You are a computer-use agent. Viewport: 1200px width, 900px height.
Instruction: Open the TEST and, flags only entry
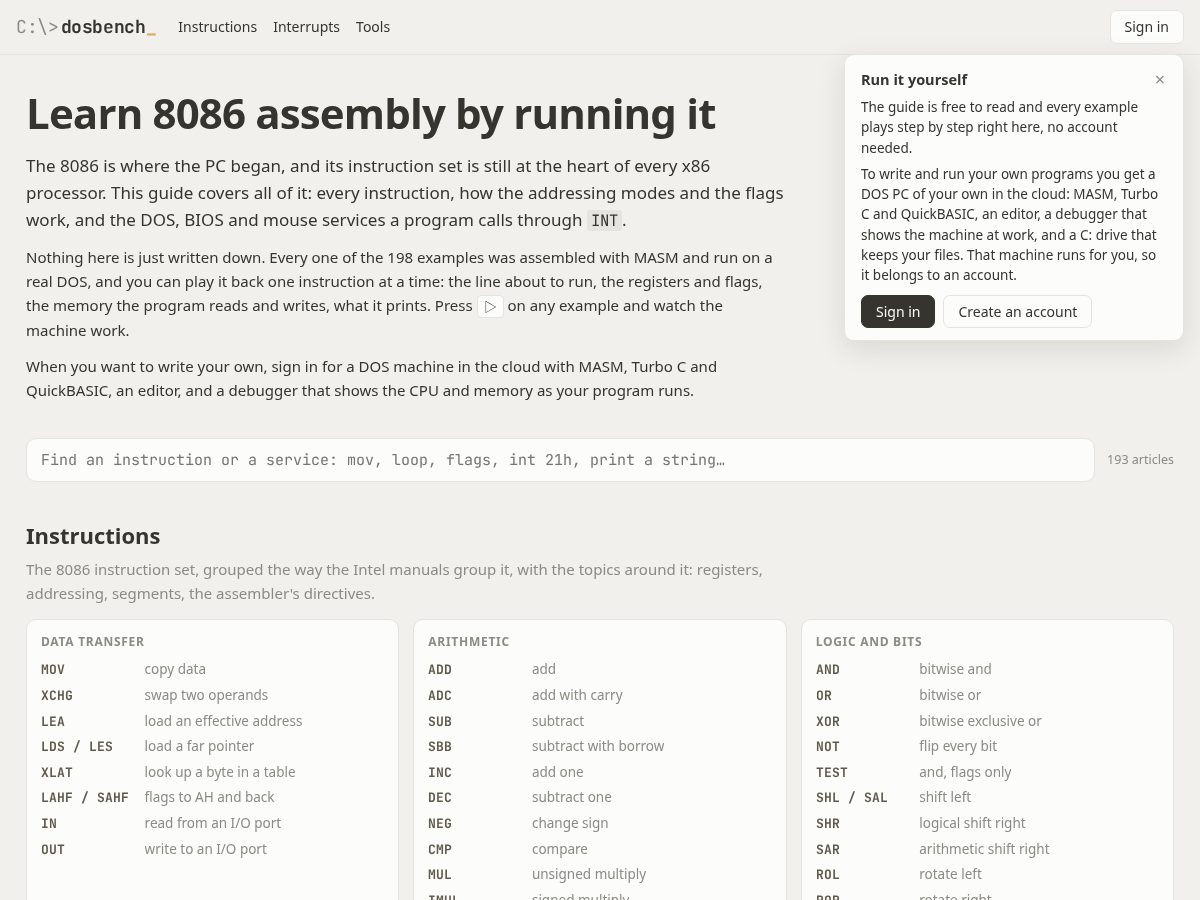click(x=987, y=772)
